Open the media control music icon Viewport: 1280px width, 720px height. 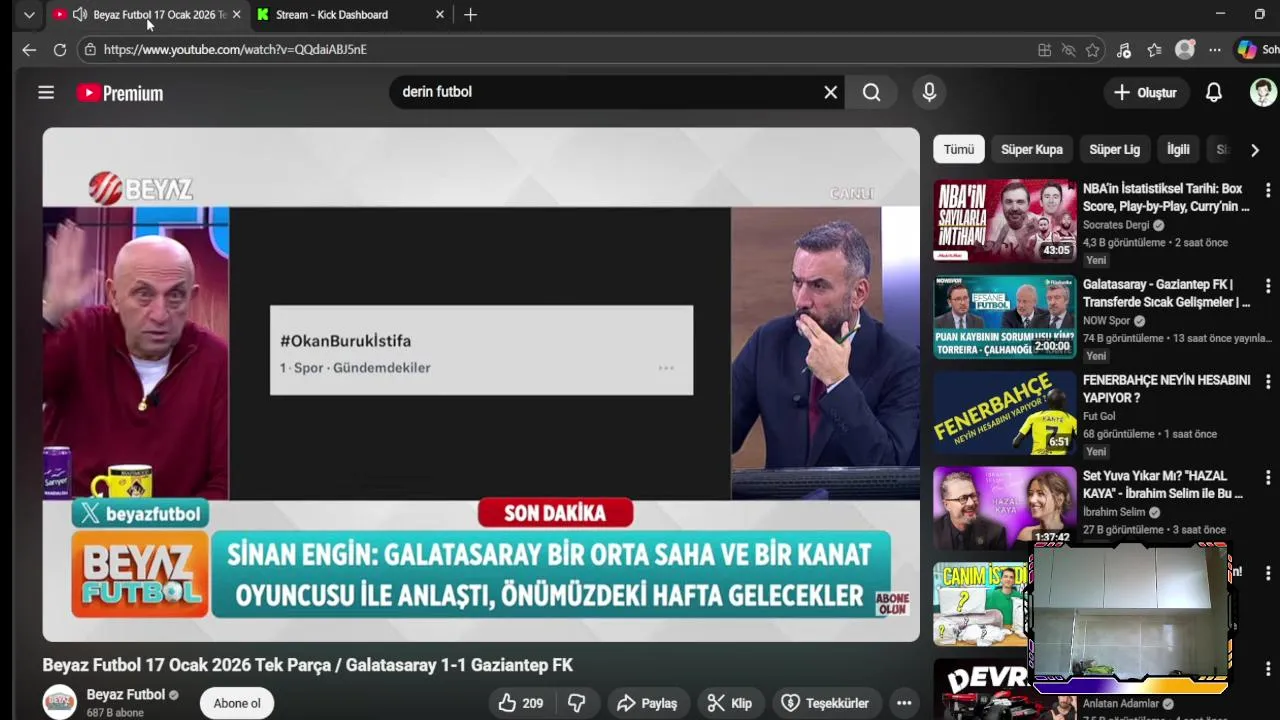click(x=1124, y=50)
